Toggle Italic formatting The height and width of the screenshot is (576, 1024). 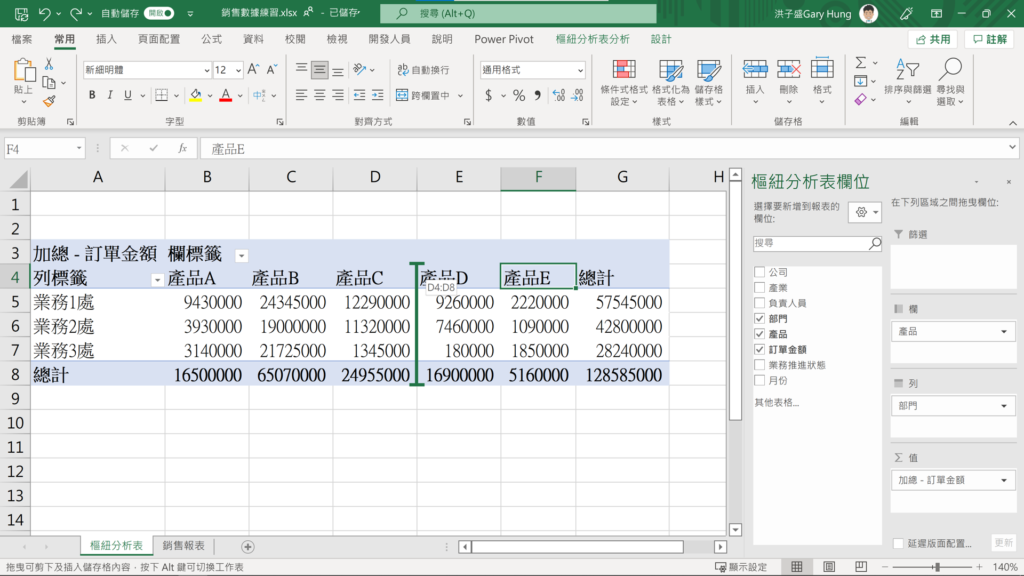pos(110,95)
